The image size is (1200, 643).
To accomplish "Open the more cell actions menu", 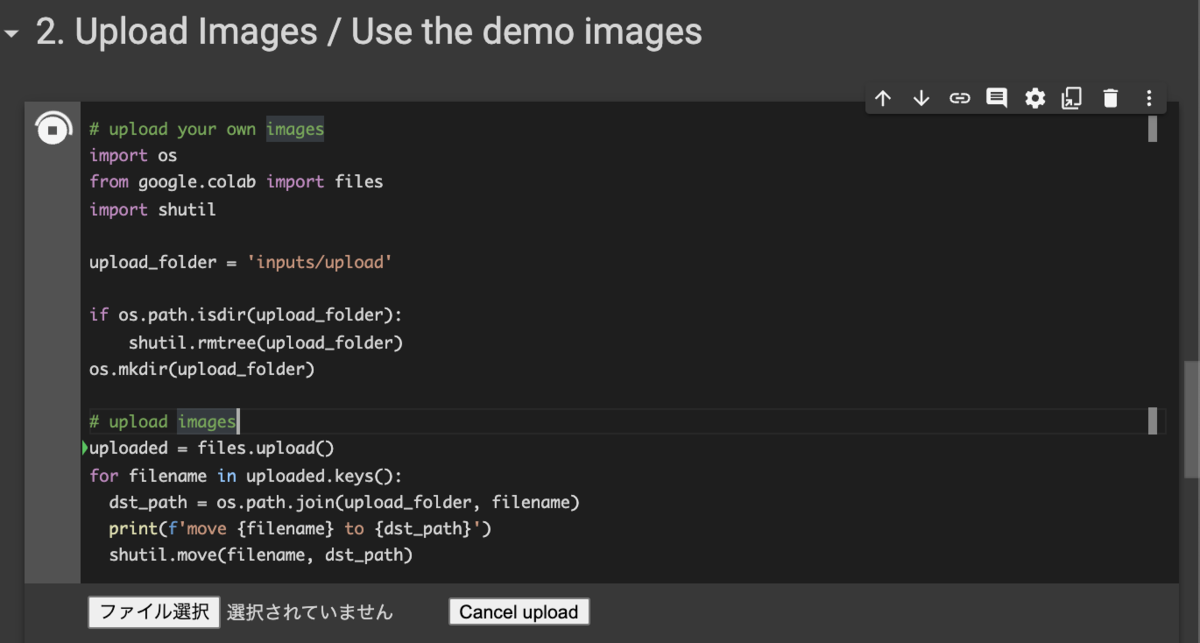I will [x=1148, y=98].
